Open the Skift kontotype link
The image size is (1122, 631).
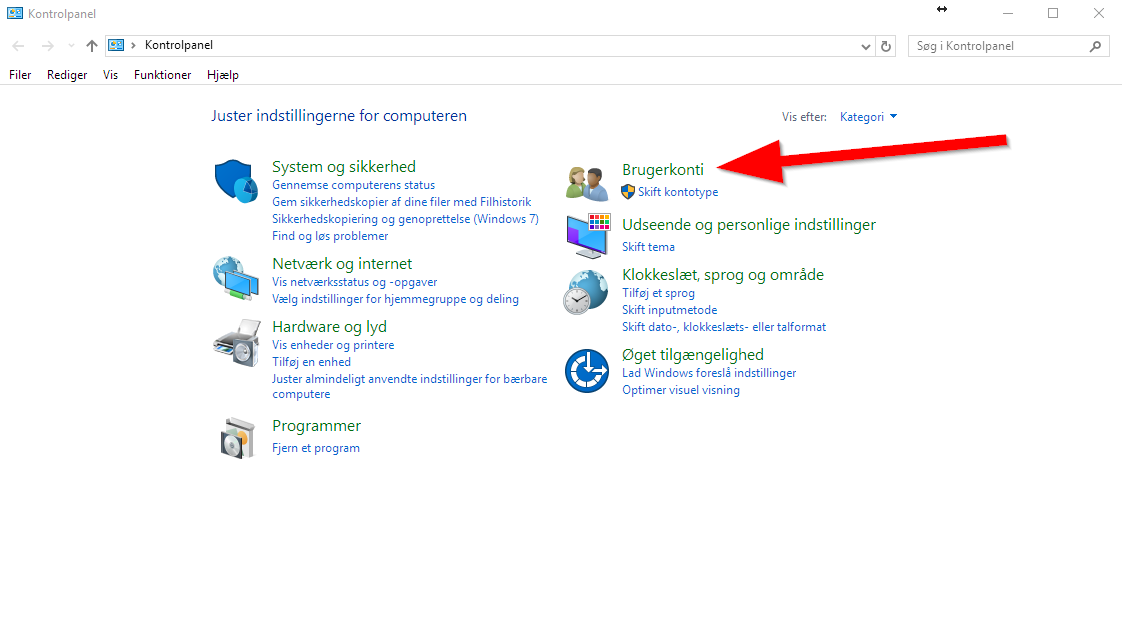[677, 192]
